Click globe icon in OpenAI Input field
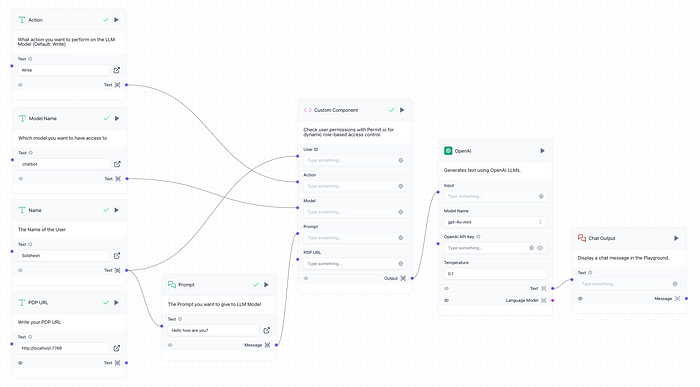This screenshot has width=700, height=387. (x=541, y=196)
